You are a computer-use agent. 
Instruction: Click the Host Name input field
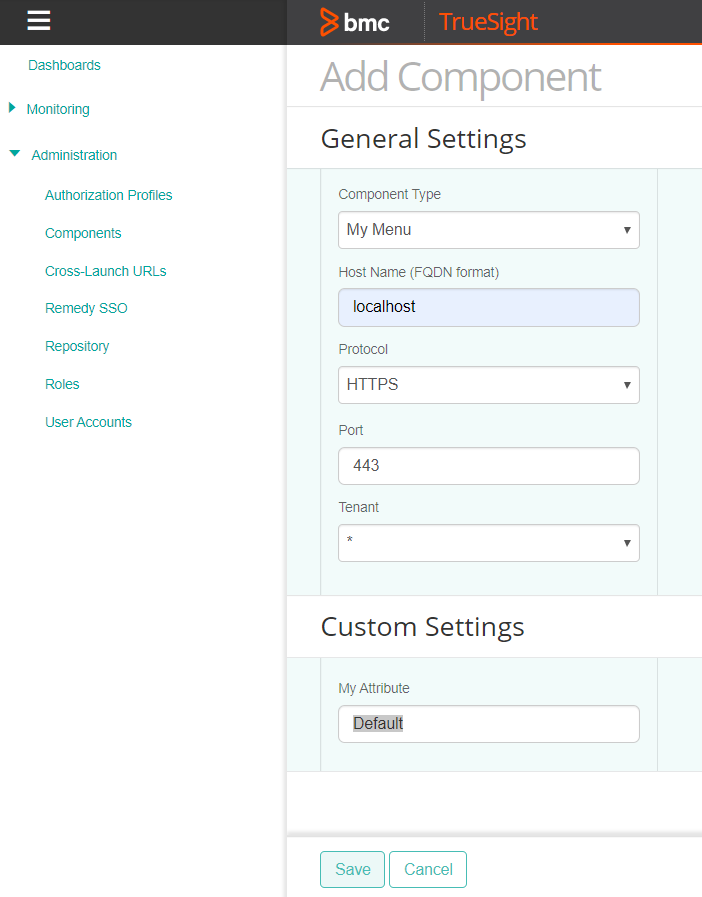coord(489,307)
